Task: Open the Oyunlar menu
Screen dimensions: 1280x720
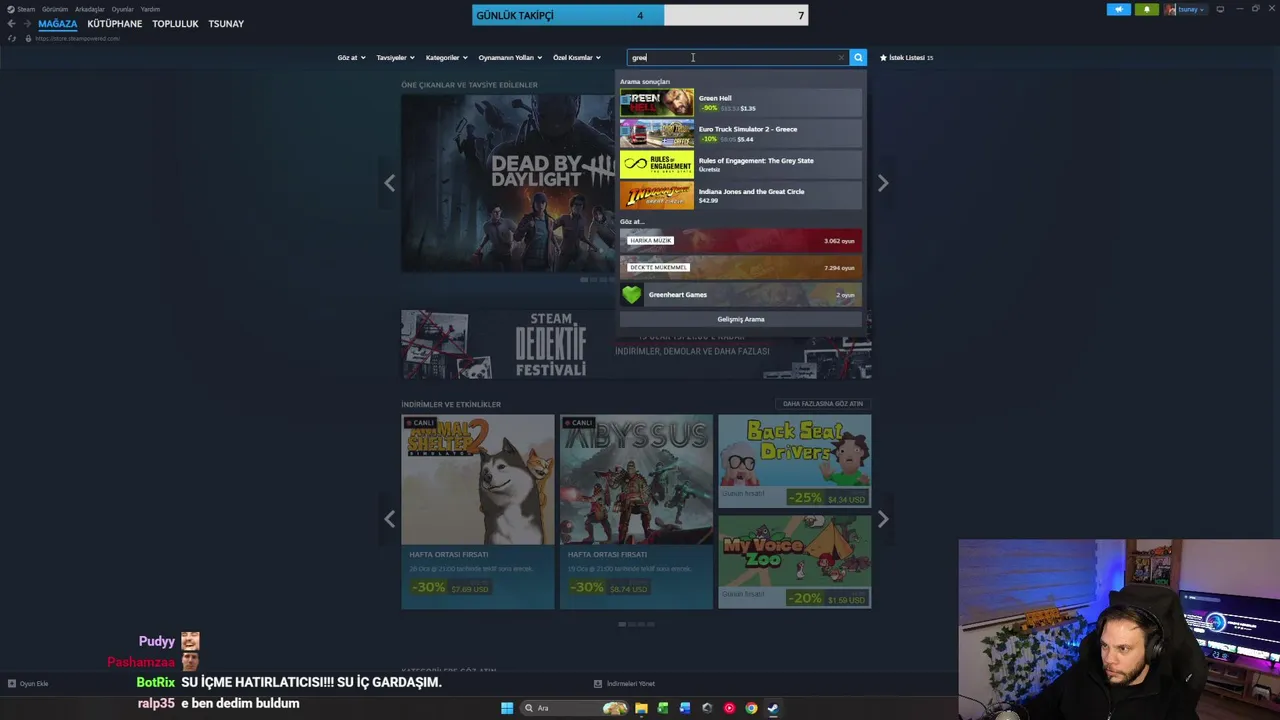Action: coord(122,9)
